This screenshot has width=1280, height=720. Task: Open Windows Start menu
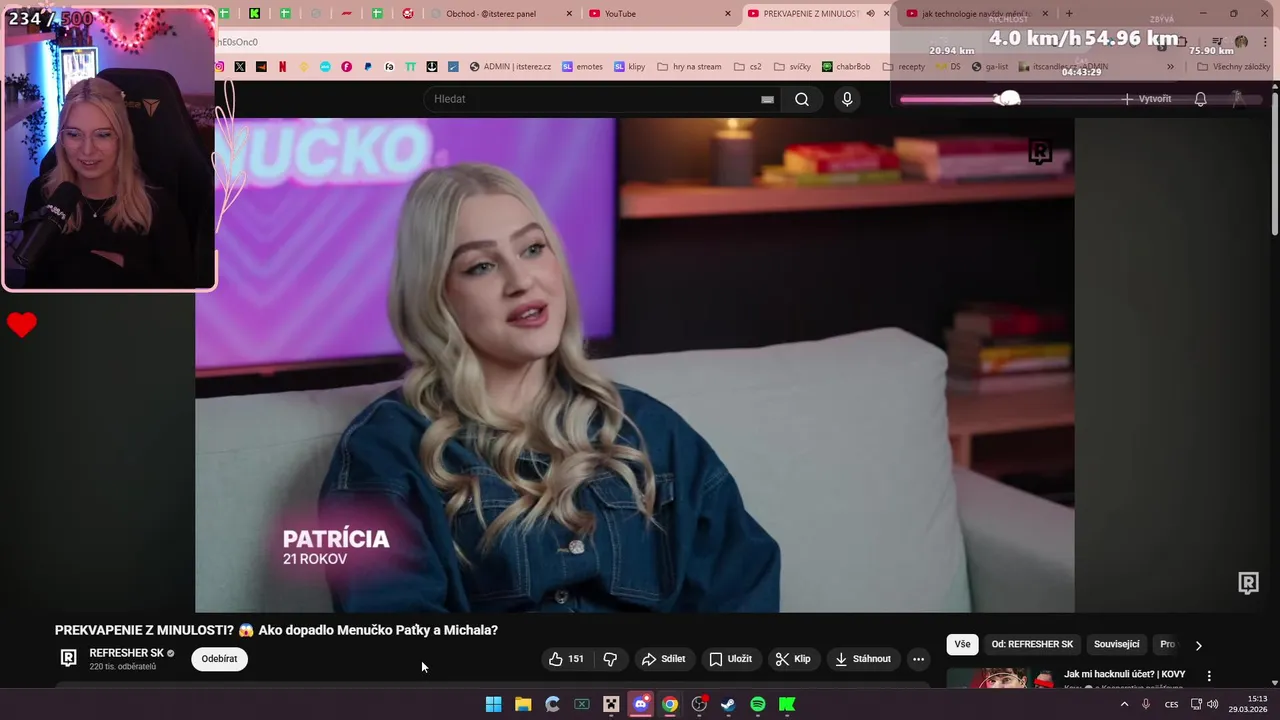[493, 704]
